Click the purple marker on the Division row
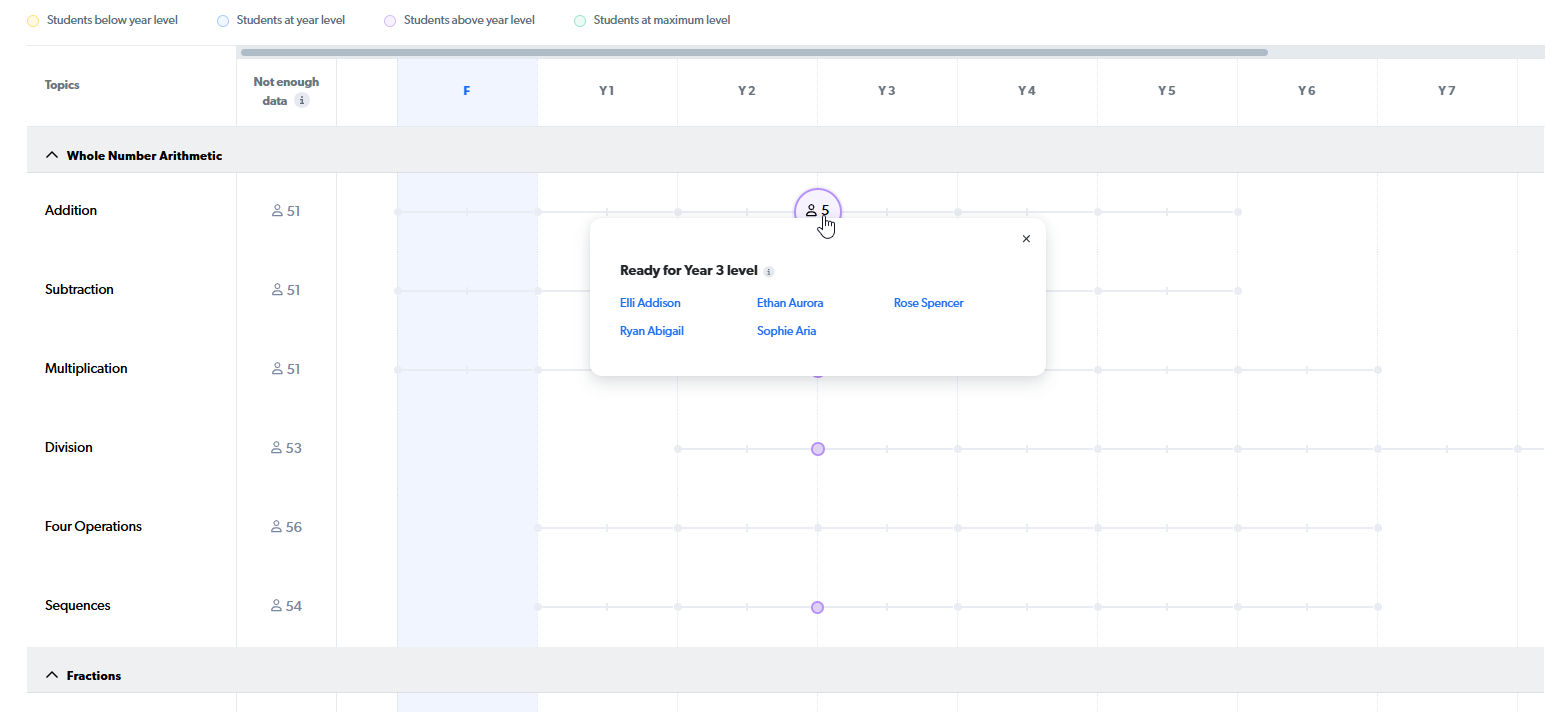The height and width of the screenshot is (712, 1564). click(x=818, y=449)
